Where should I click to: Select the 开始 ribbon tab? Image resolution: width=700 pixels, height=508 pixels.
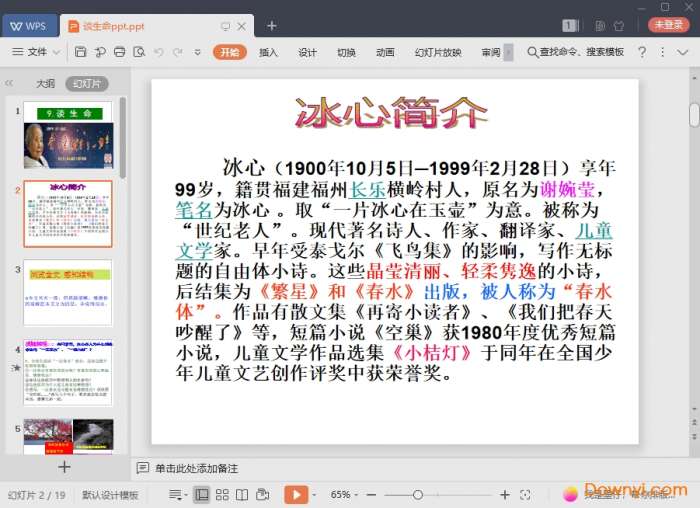tap(230, 52)
